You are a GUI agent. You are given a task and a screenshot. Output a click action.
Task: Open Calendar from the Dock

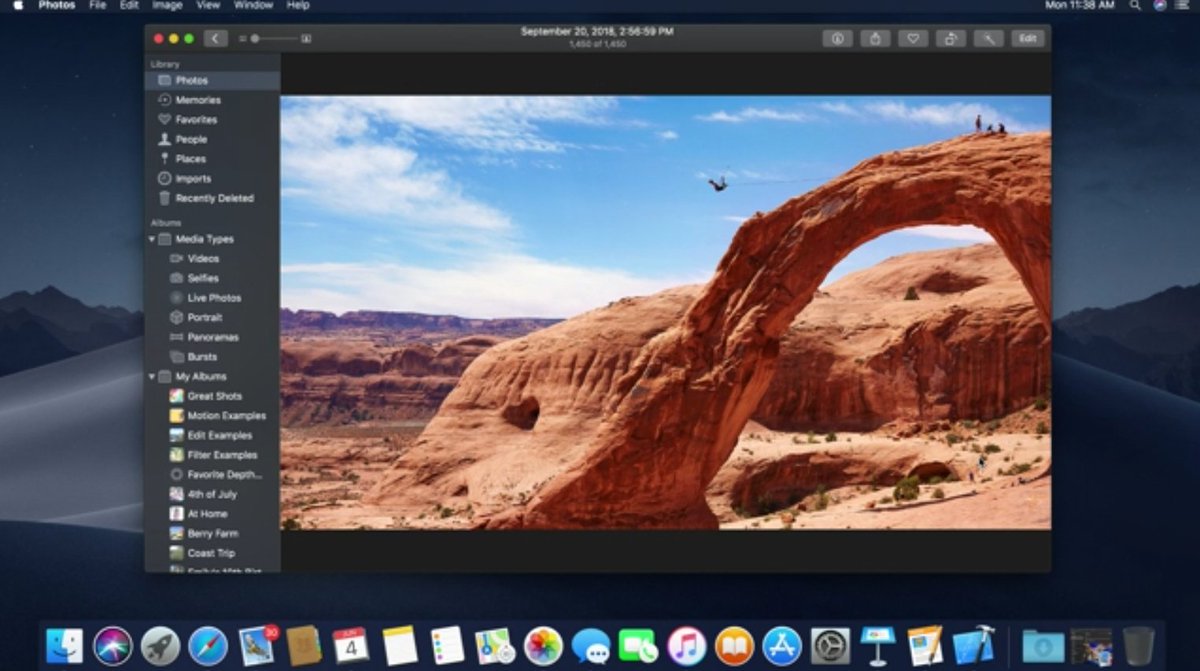351,646
